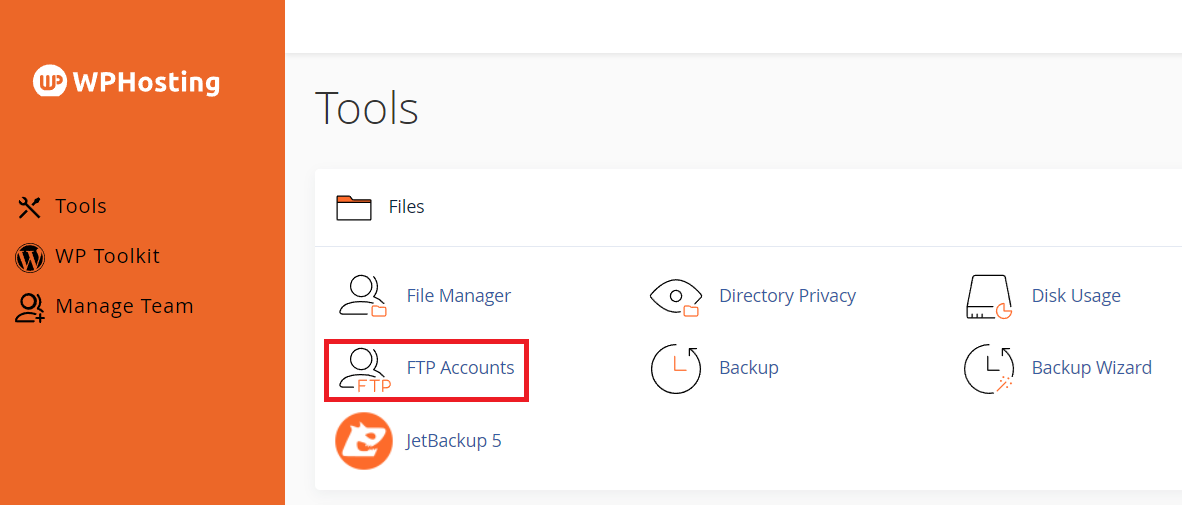Viewport: 1182px width, 505px height.
Task: Open the Directory Privacy link
Action: pyautogui.click(x=787, y=296)
